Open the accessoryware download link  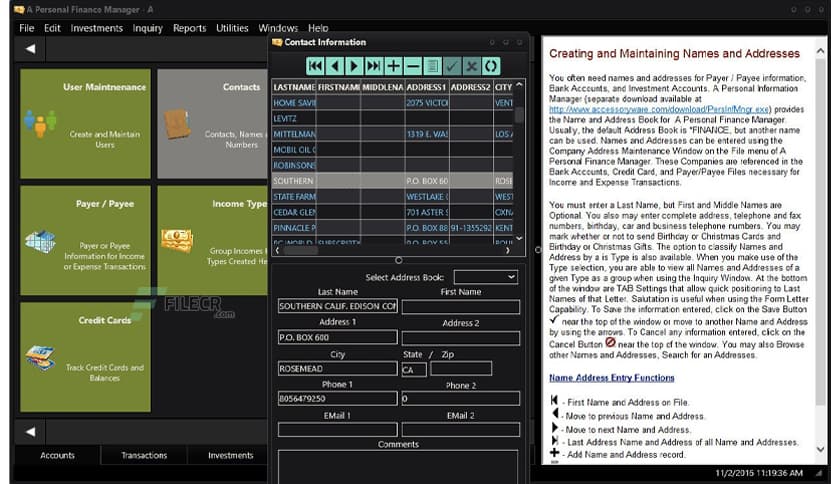click(x=659, y=109)
